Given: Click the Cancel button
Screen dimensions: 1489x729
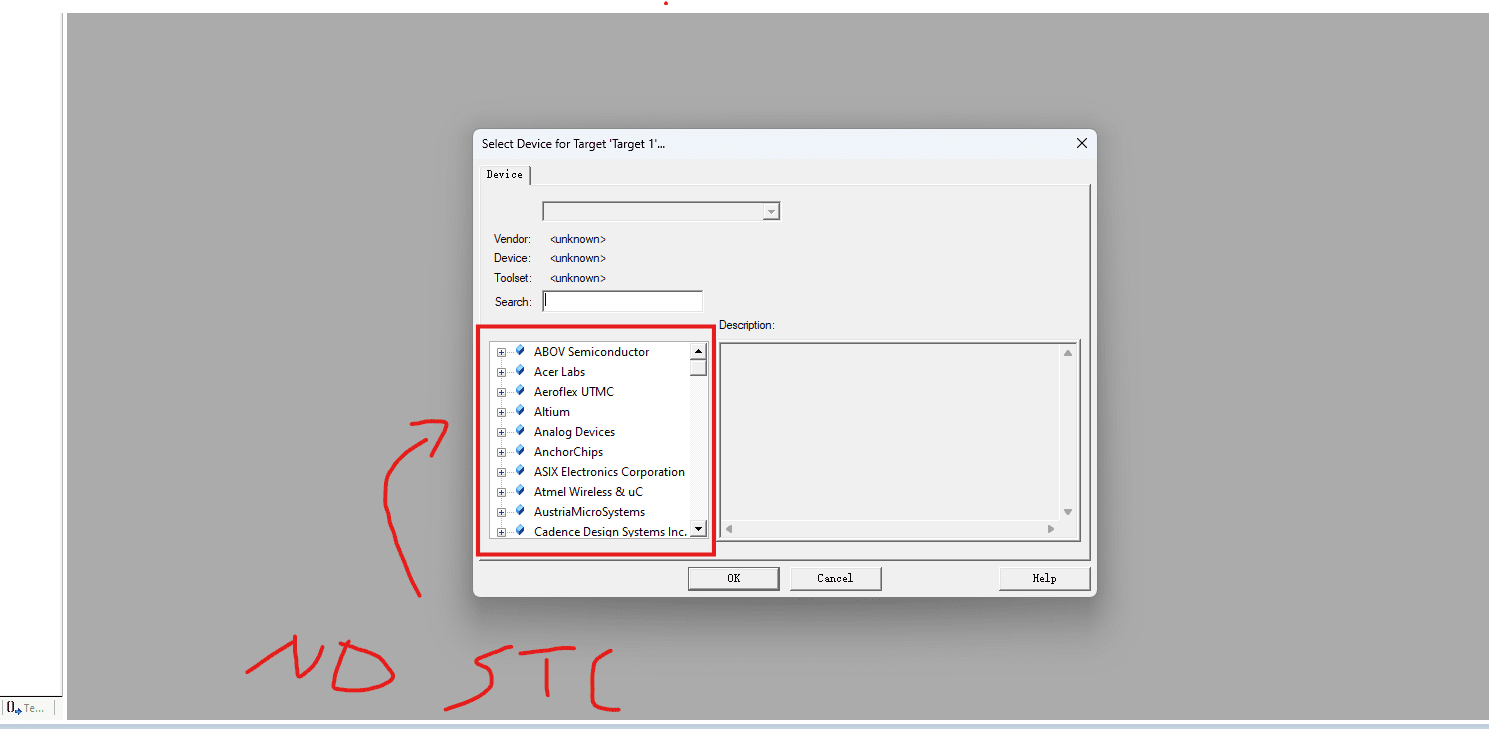Looking at the screenshot, I should 835,578.
